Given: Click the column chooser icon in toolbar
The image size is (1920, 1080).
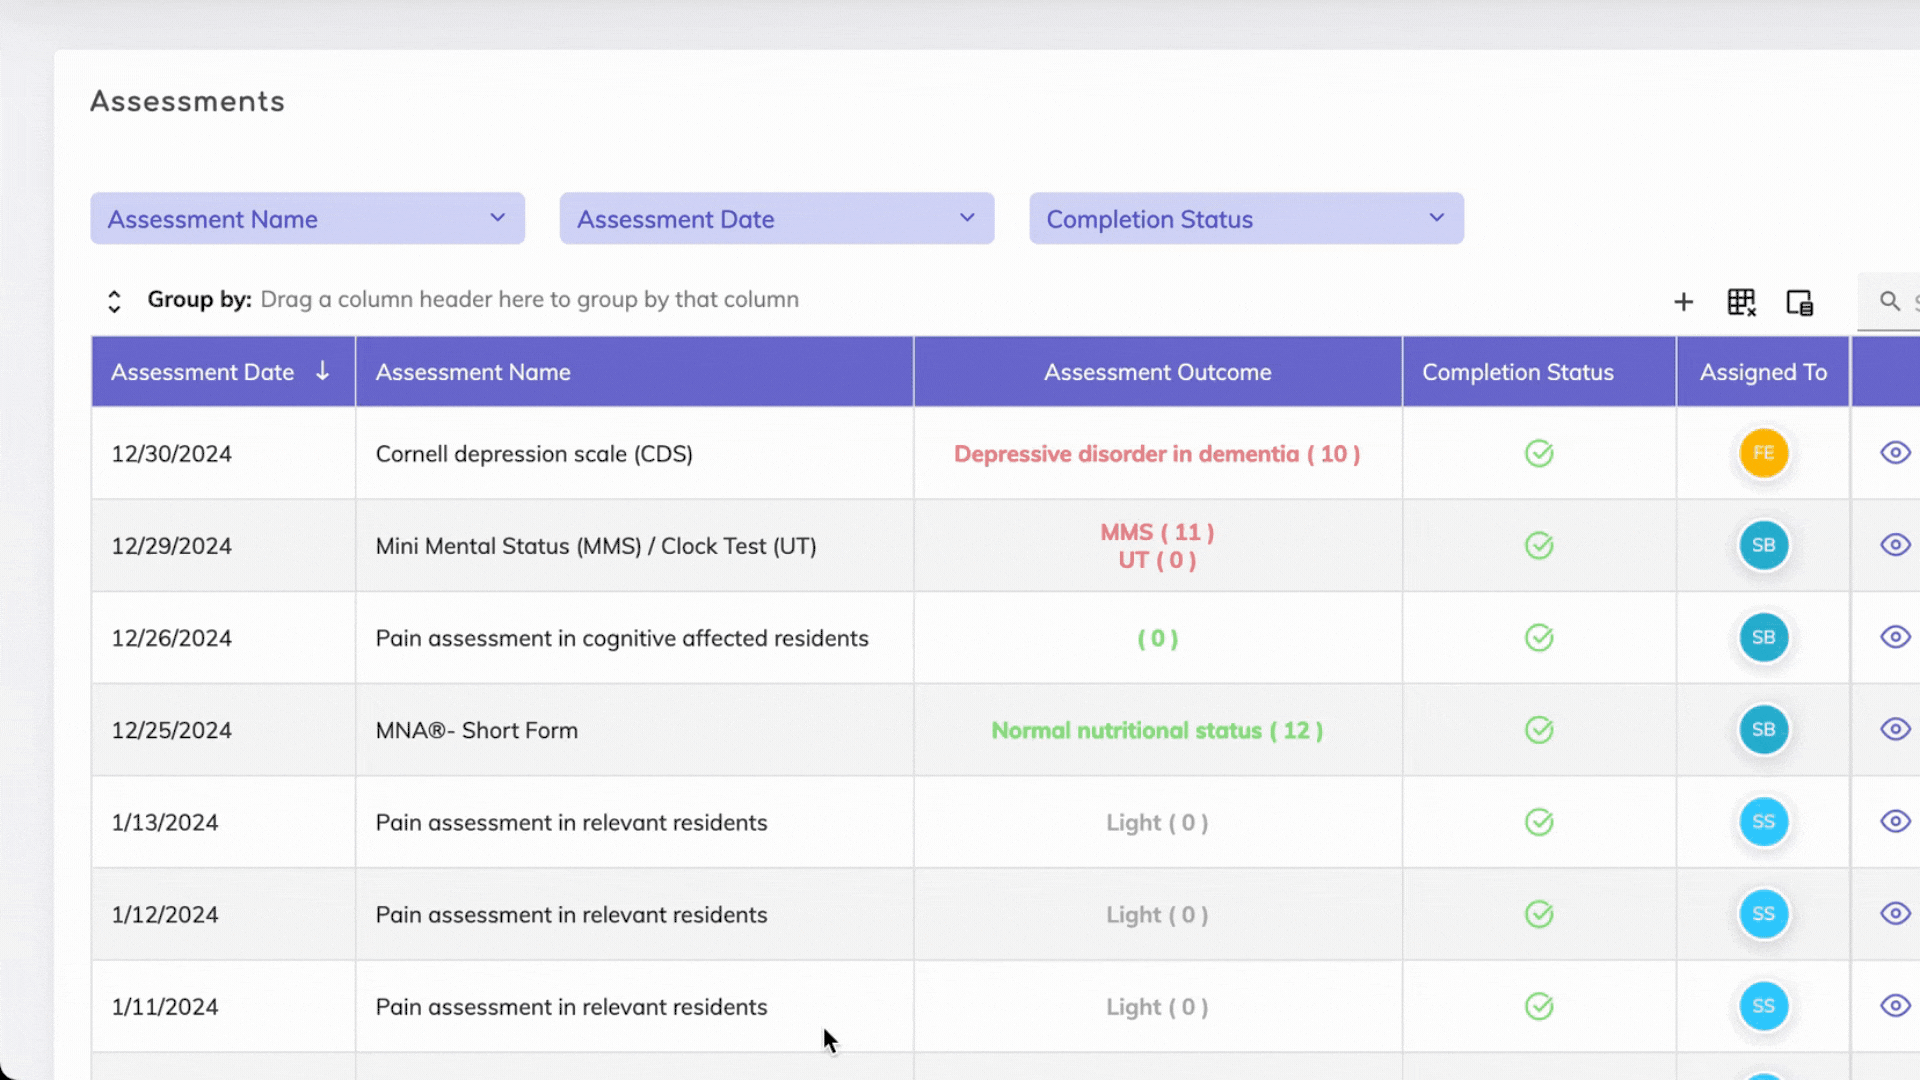Looking at the screenshot, I should 1799,302.
